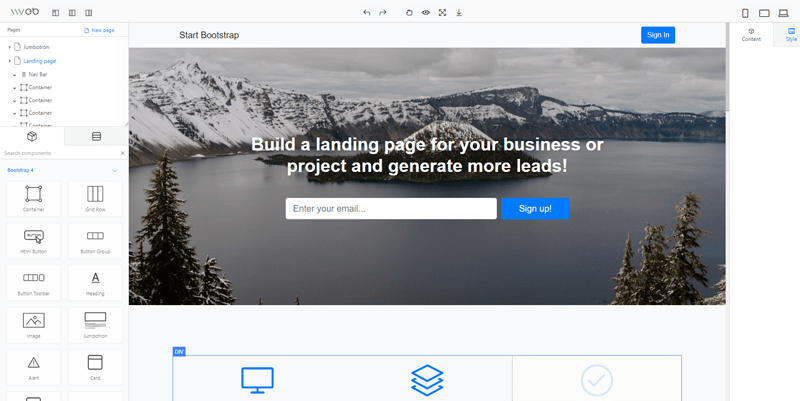Toggle preview with the eye icon

click(426, 13)
